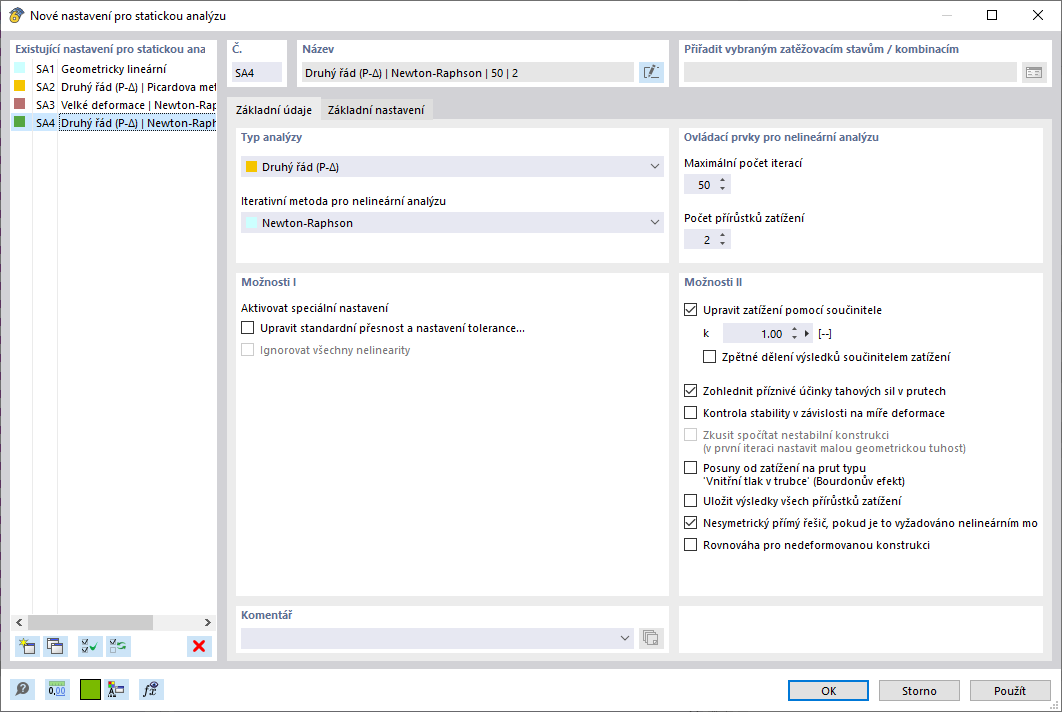The image size is (1062, 712).
Task: Enable Upravit standardní přesnost a nastavení tolerance
Action: 249,328
